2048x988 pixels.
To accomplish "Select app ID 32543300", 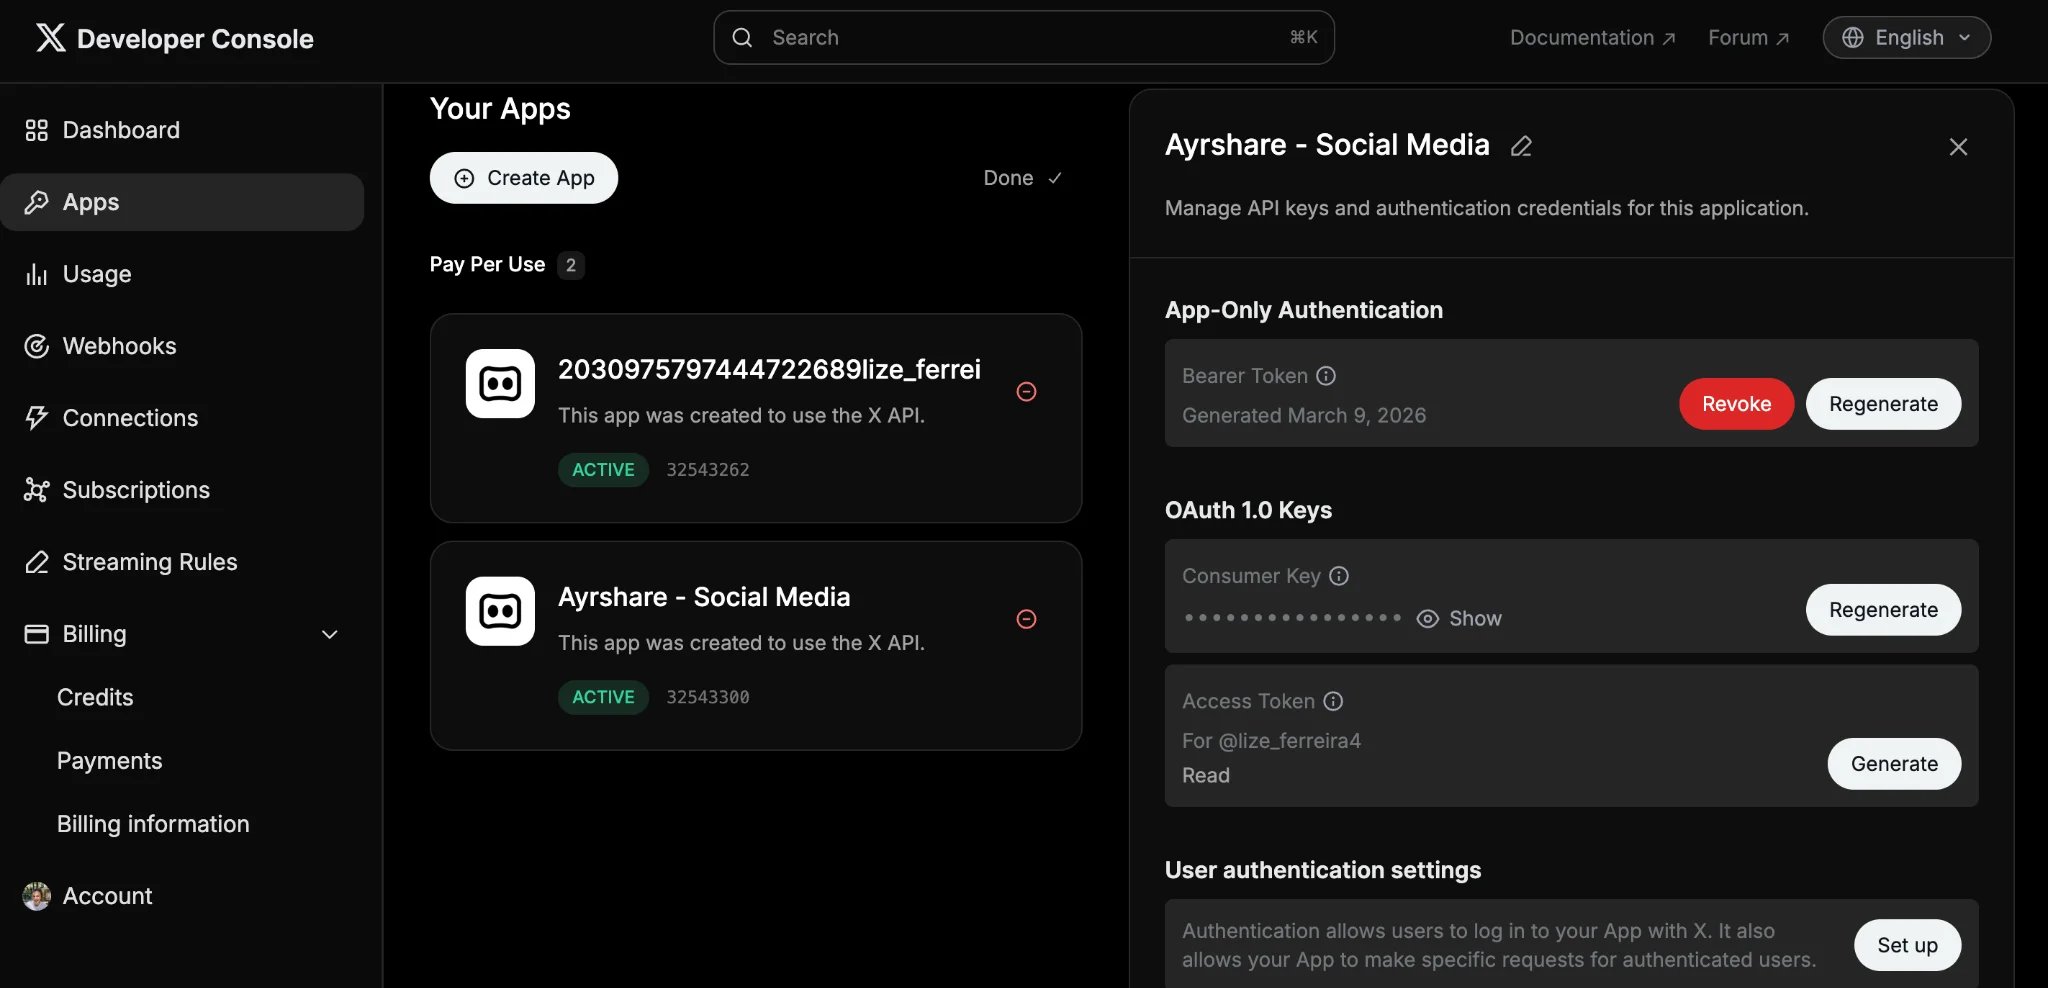I will tap(708, 697).
